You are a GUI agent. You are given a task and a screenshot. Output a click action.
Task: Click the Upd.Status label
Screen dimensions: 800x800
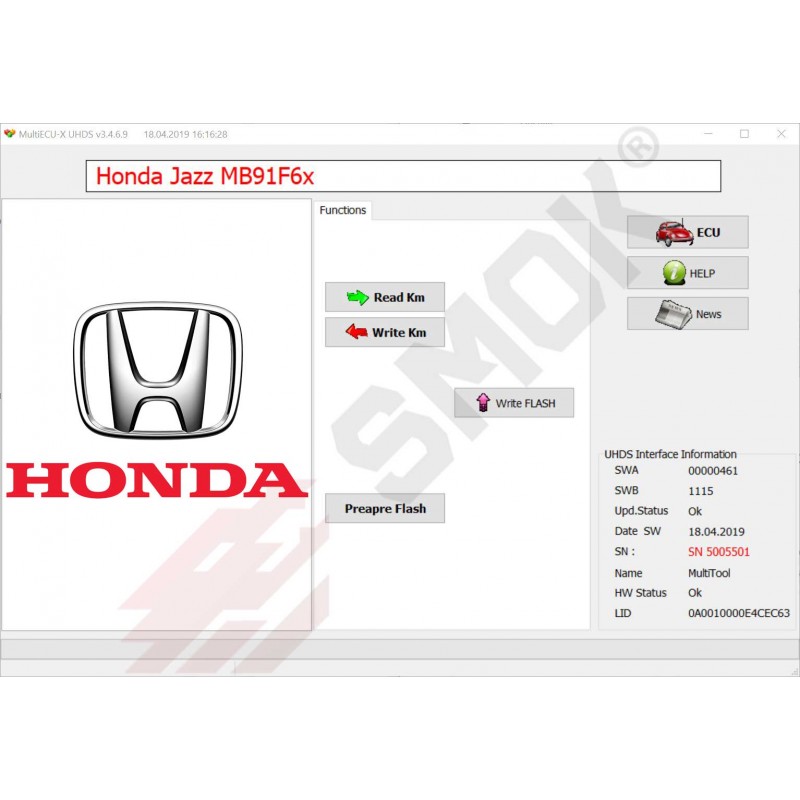tap(641, 511)
